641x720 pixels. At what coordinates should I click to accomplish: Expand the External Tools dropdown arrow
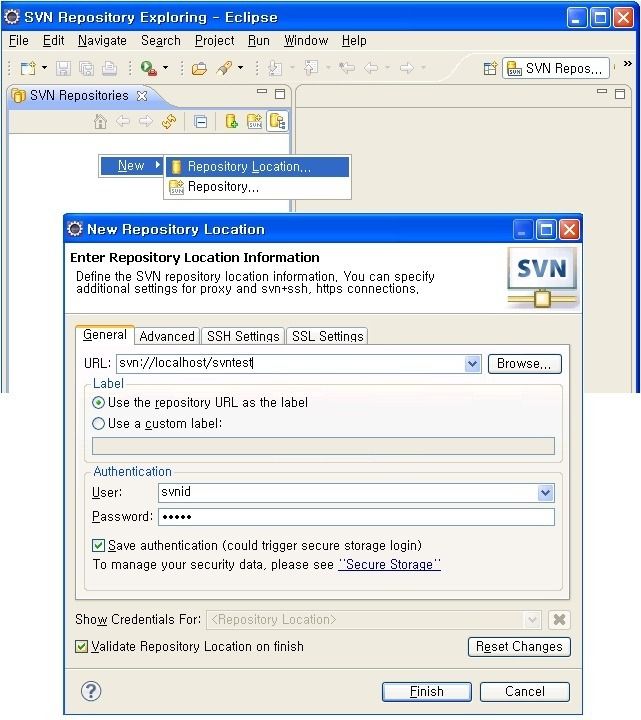pos(165,68)
